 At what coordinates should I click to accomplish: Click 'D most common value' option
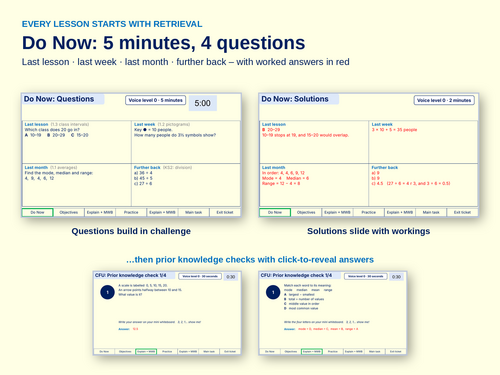(301, 308)
